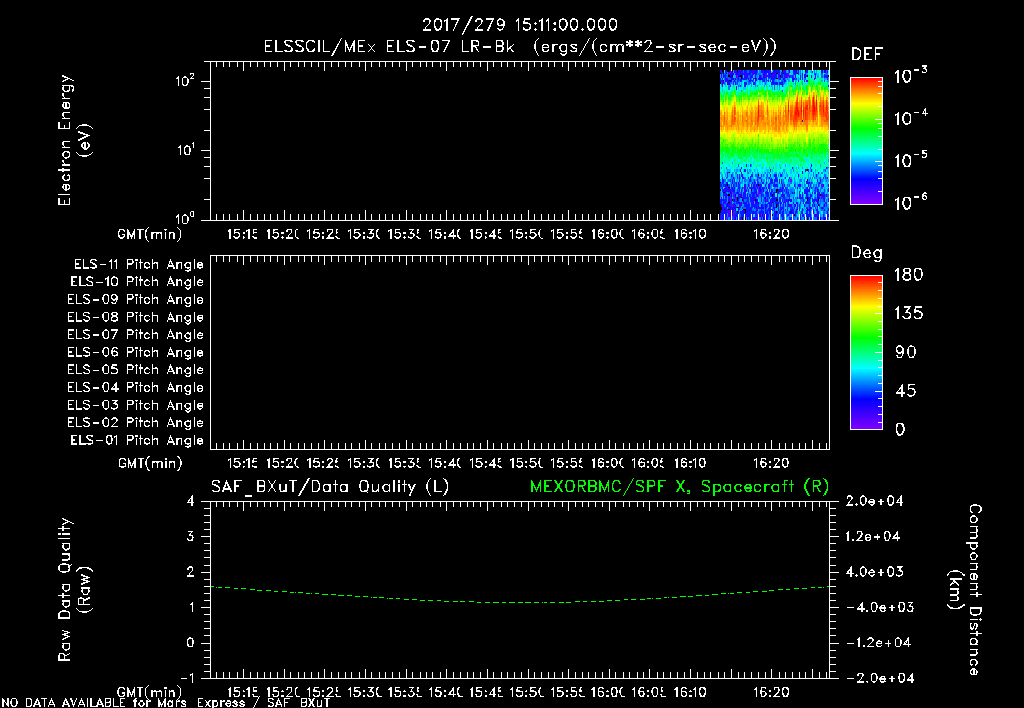Click 16:20 time label under the bottom panel
The width and height of the screenshot is (1024, 708).
point(771,692)
